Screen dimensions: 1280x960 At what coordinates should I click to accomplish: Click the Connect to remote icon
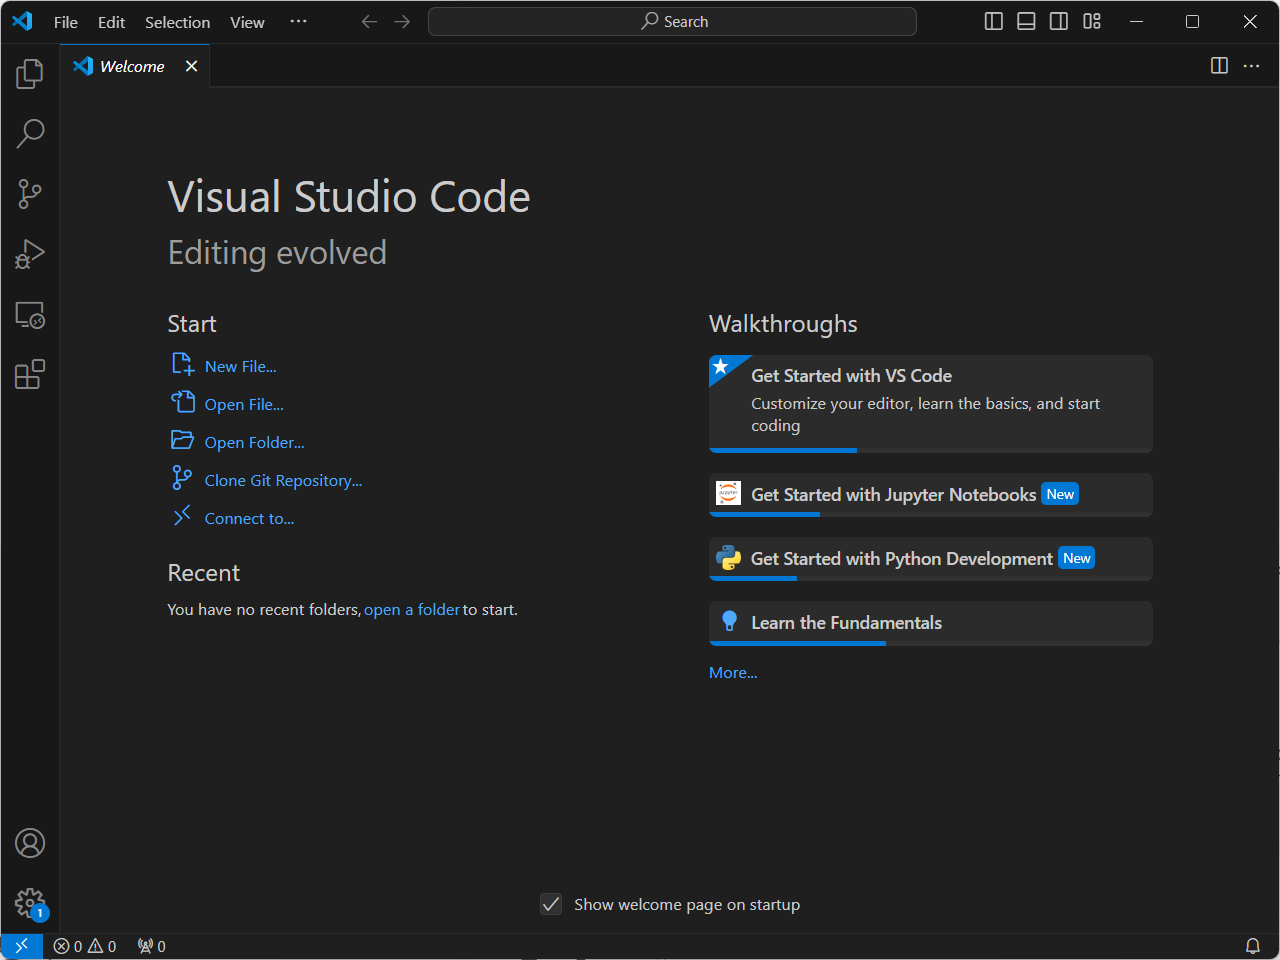(x=182, y=516)
